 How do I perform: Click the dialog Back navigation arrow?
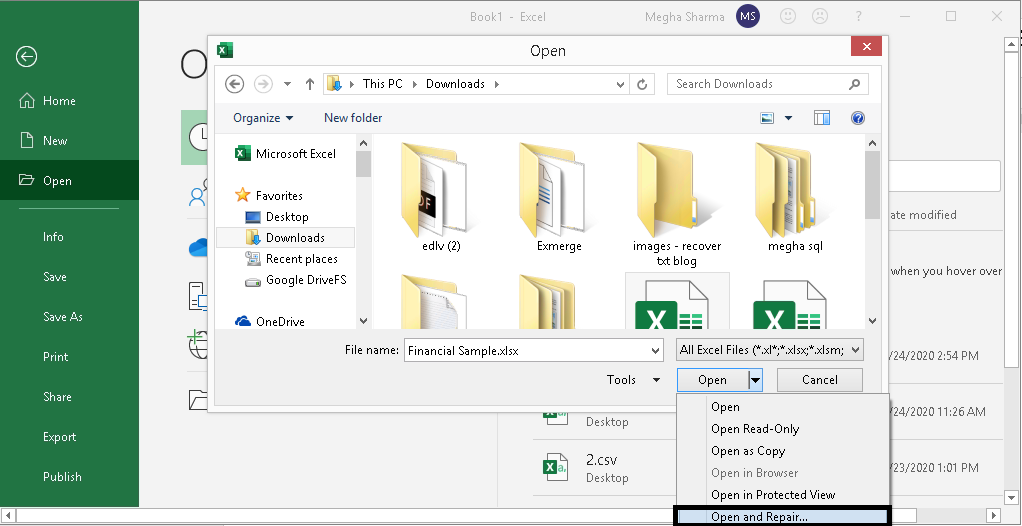(235, 83)
